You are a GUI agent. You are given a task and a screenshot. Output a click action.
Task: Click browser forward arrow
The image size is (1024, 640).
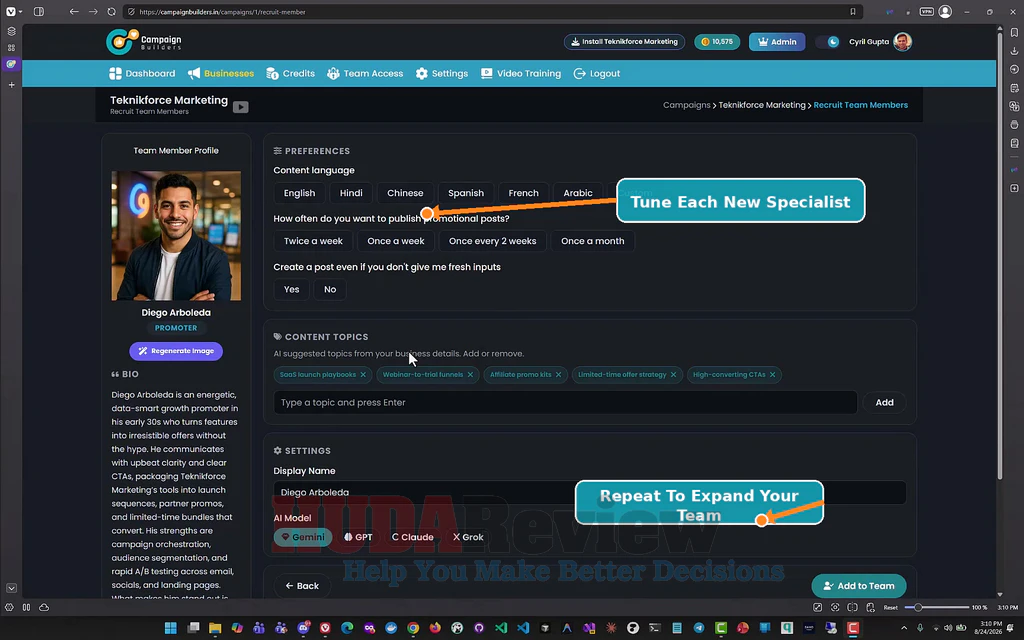pyautogui.click(x=93, y=12)
